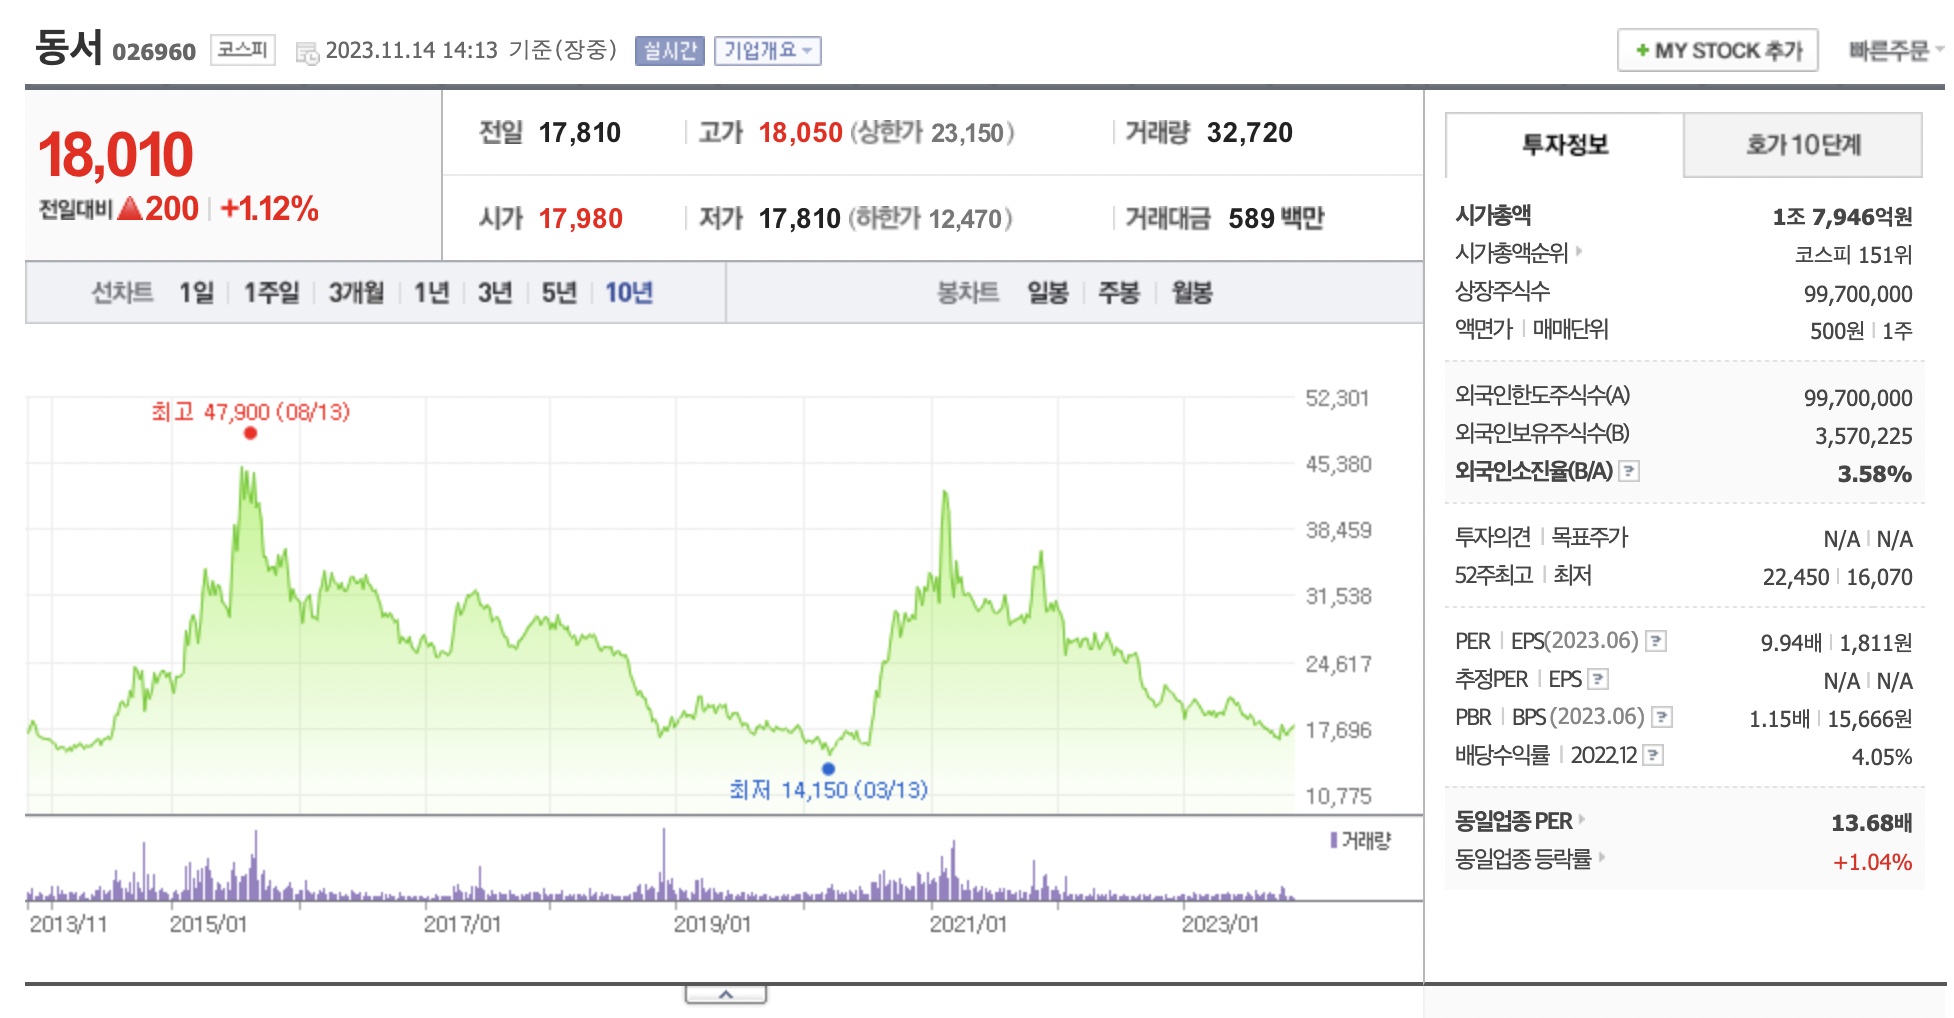This screenshot has width=1954, height=1018.
Task: Click the 실시간 real-time button
Action: 670,51
